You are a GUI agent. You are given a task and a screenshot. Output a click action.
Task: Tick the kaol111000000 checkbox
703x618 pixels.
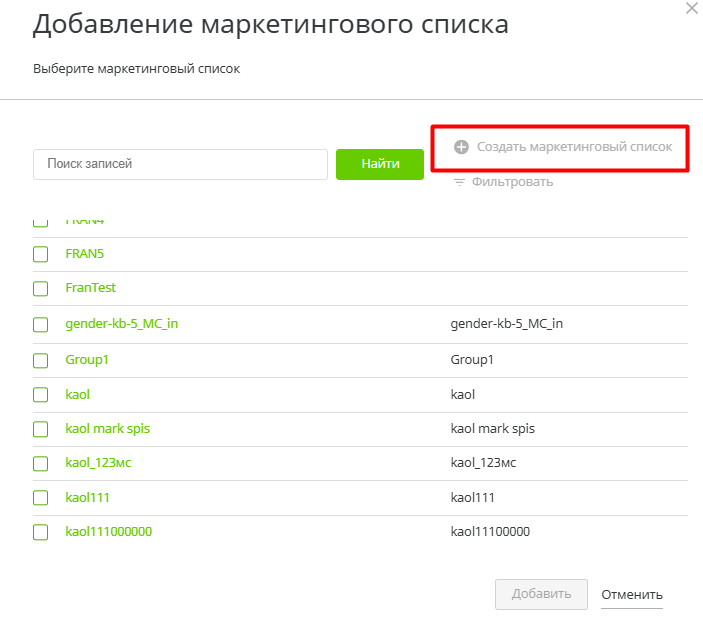[x=41, y=533]
